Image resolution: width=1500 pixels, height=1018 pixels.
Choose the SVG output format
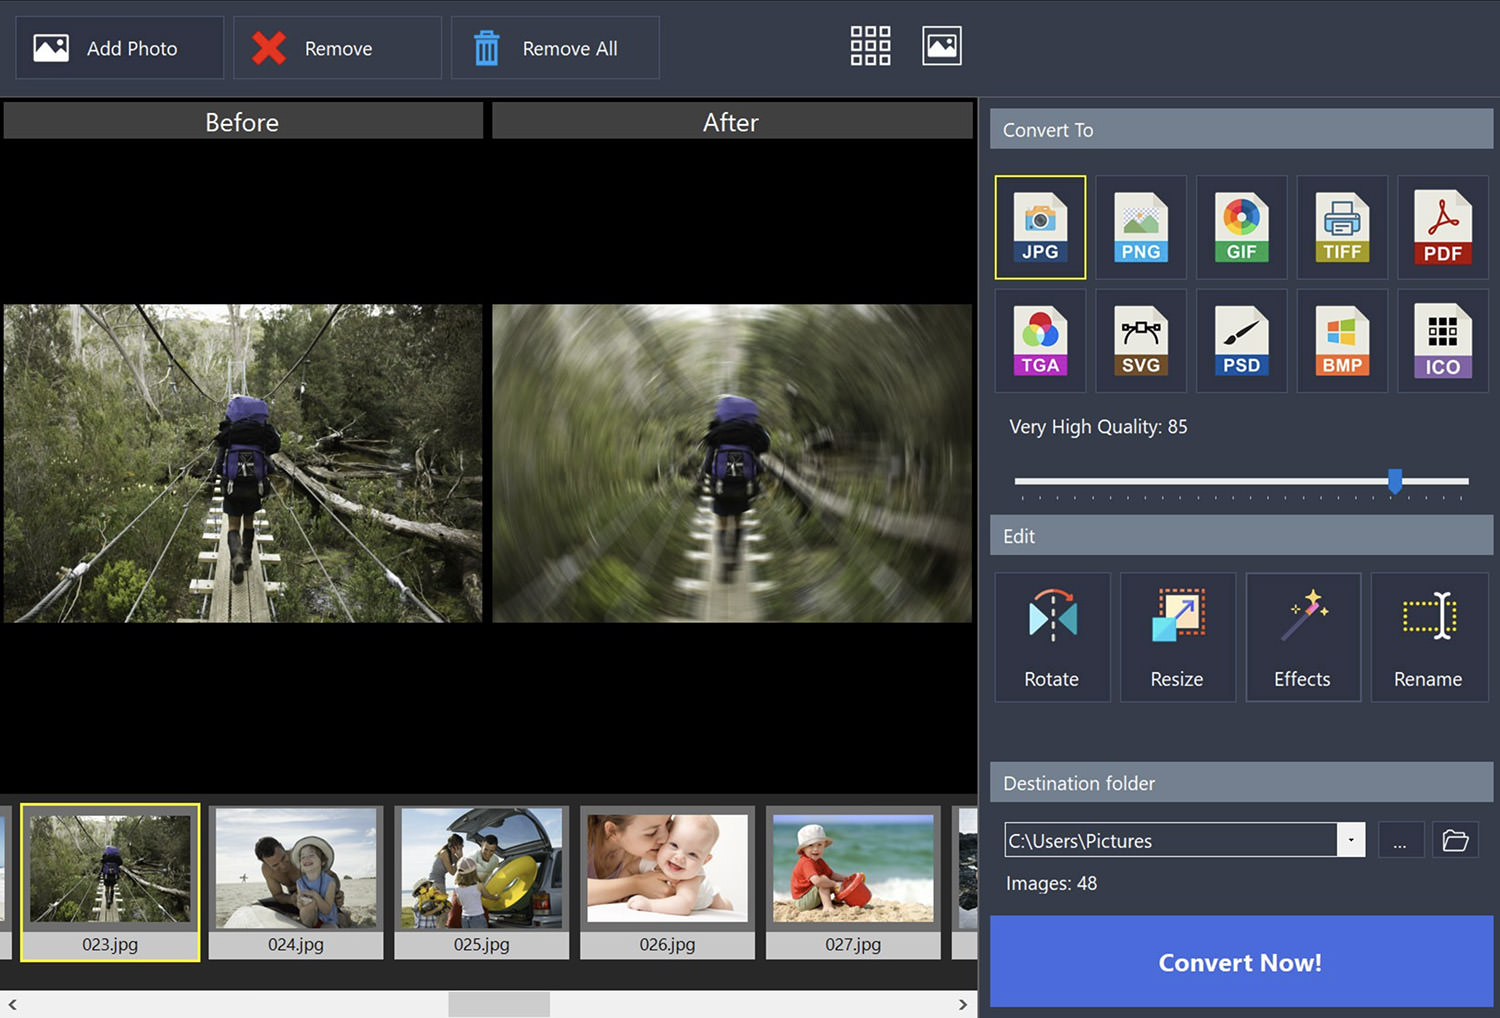click(x=1141, y=340)
